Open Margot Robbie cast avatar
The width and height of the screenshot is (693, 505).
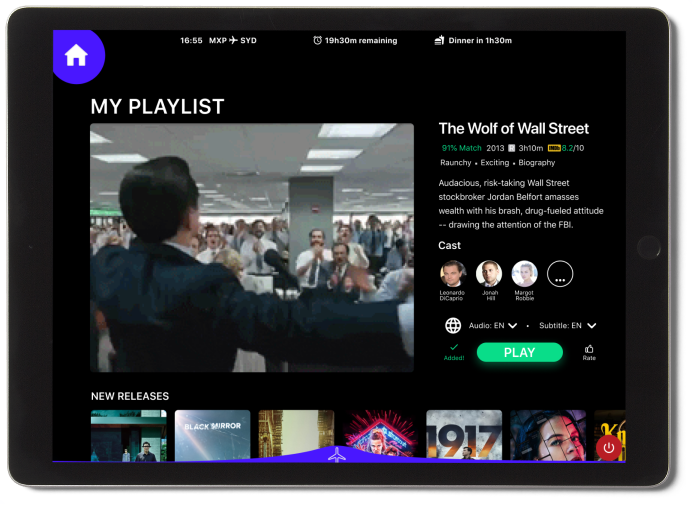coord(525,274)
